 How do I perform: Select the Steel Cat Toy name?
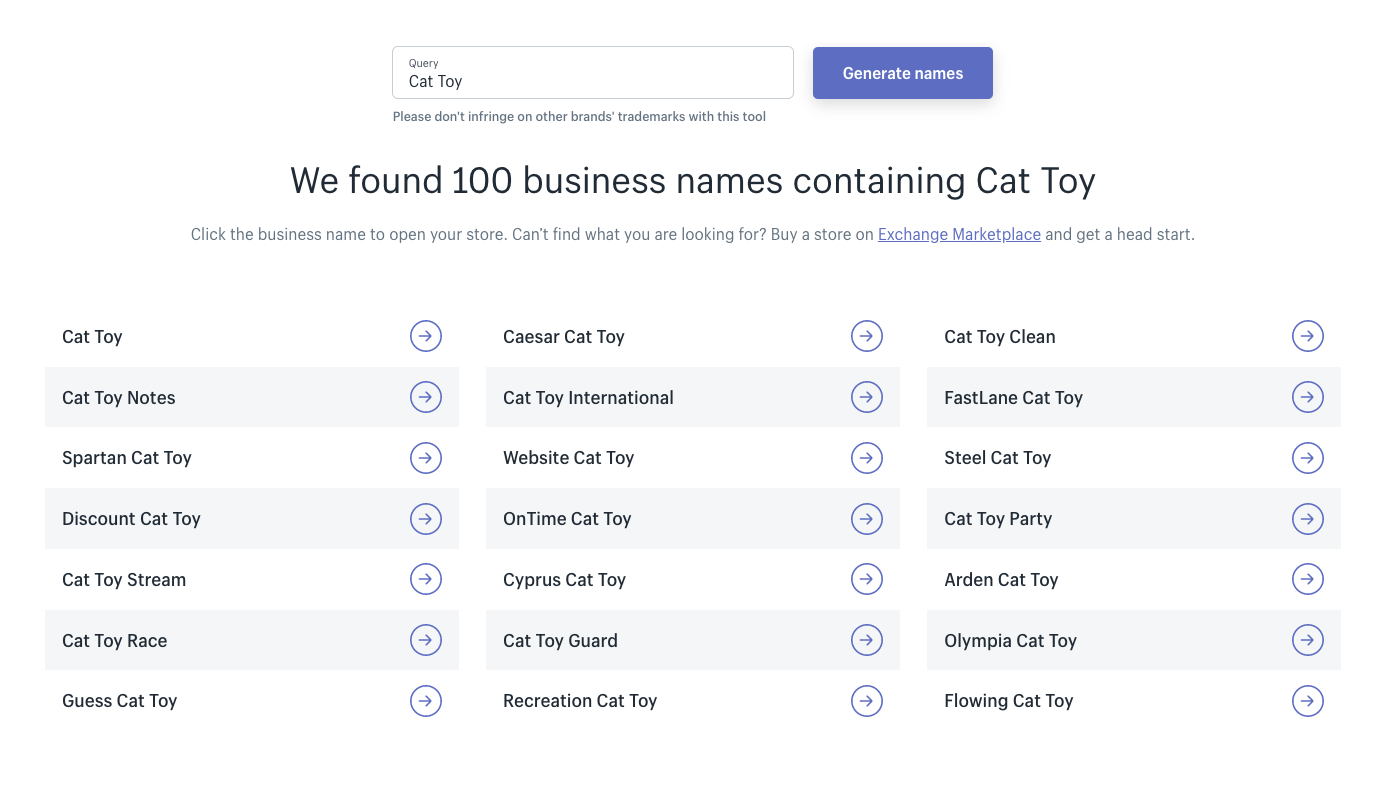click(x=997, y=458)
